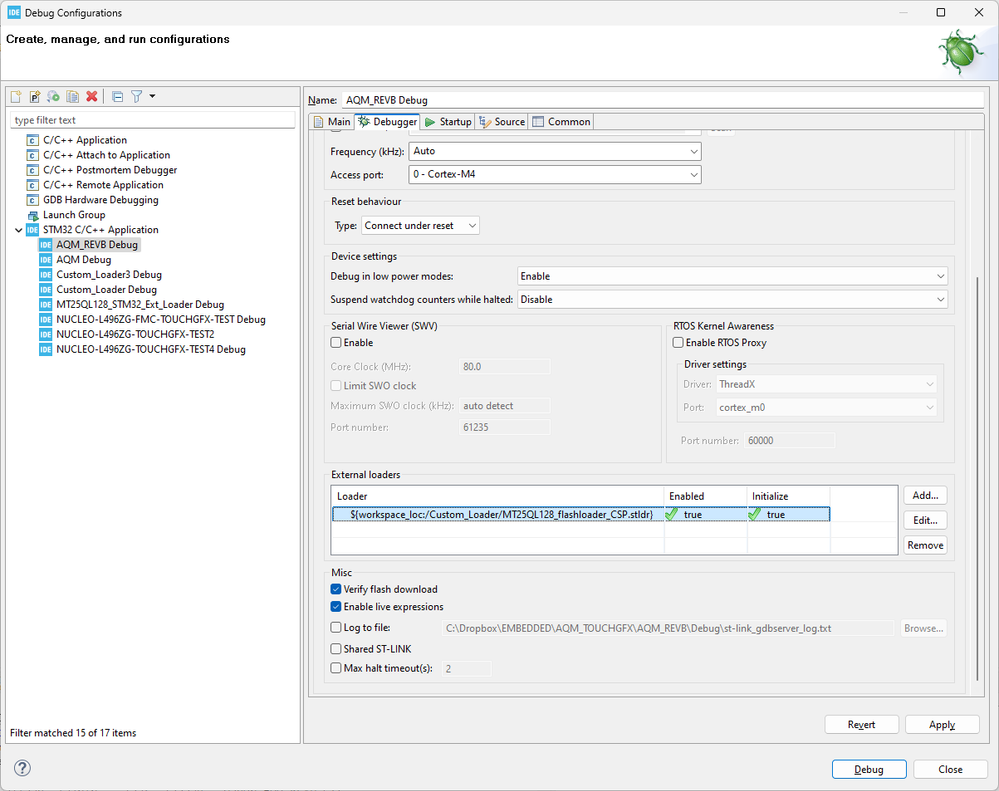
Task: Select GDB Hardware Debugging item
Action: (101, 200)
